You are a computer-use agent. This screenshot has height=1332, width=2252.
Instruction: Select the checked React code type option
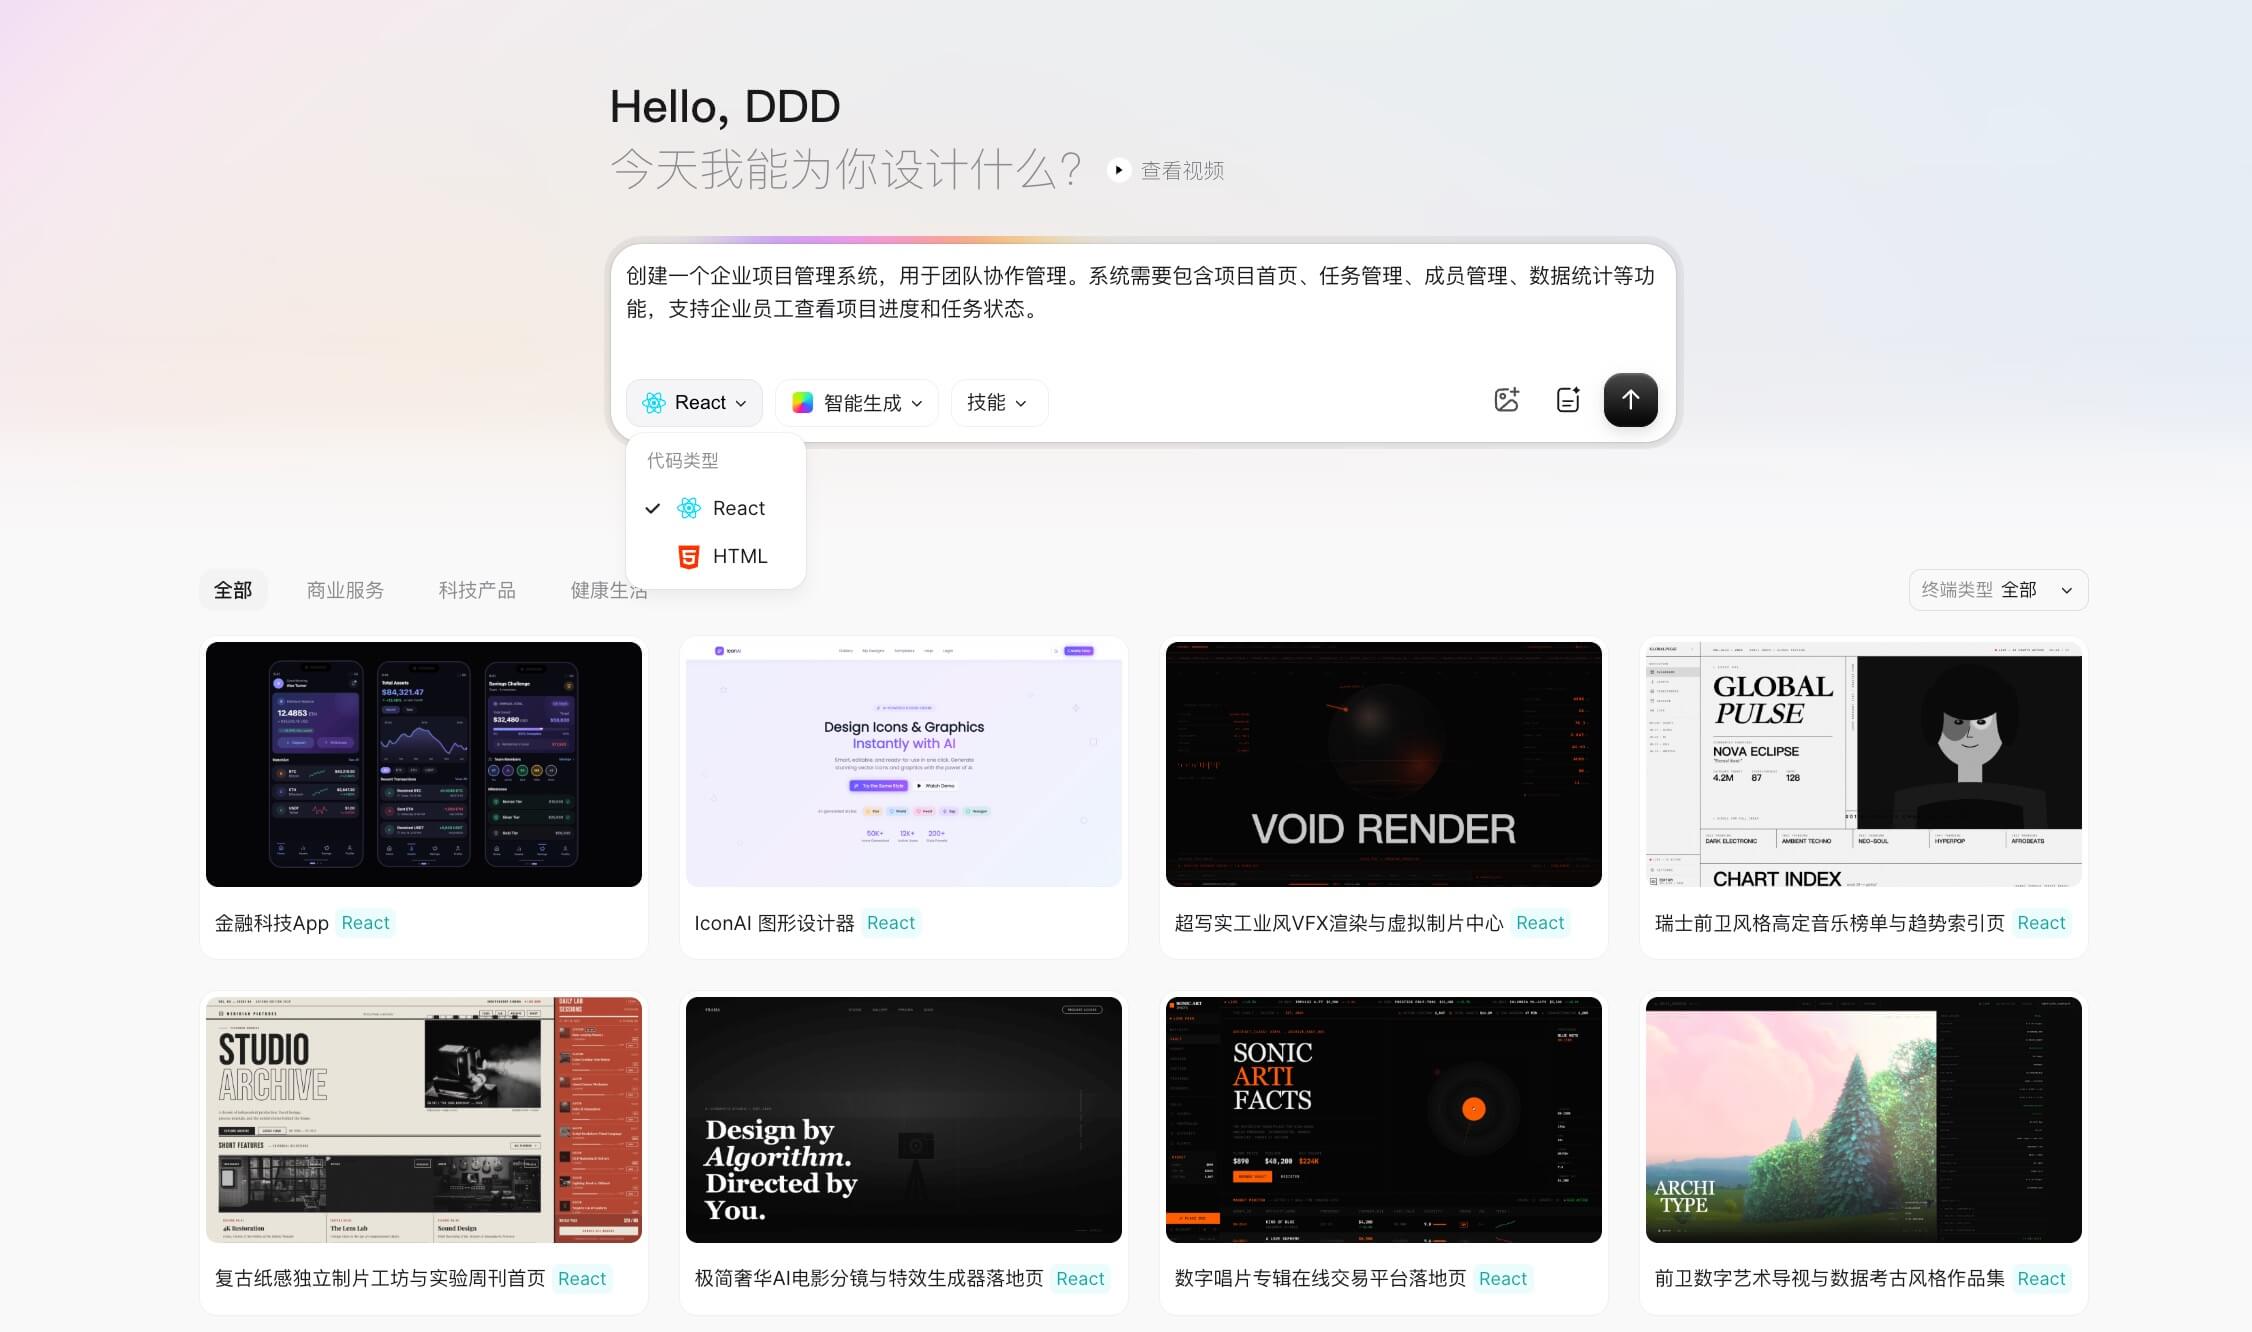716,508
